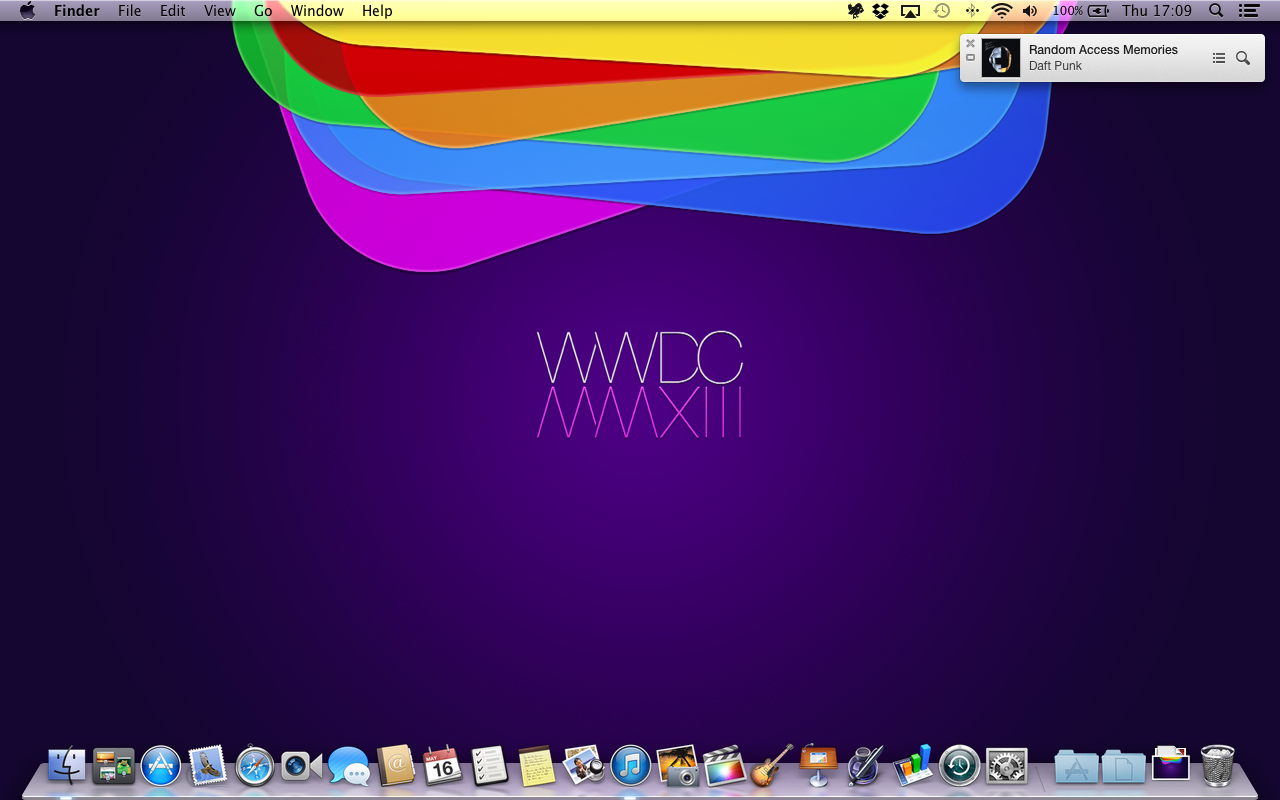Launch Safari from the Dock
This screenshot has width=1280, height=800.
click(255, 766)
